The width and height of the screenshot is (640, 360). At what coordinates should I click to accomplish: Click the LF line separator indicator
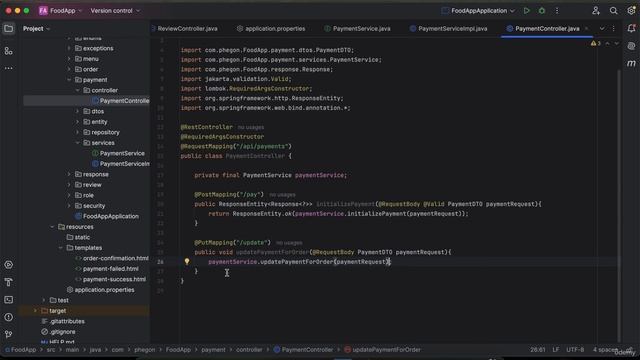[x=556, y=350]
